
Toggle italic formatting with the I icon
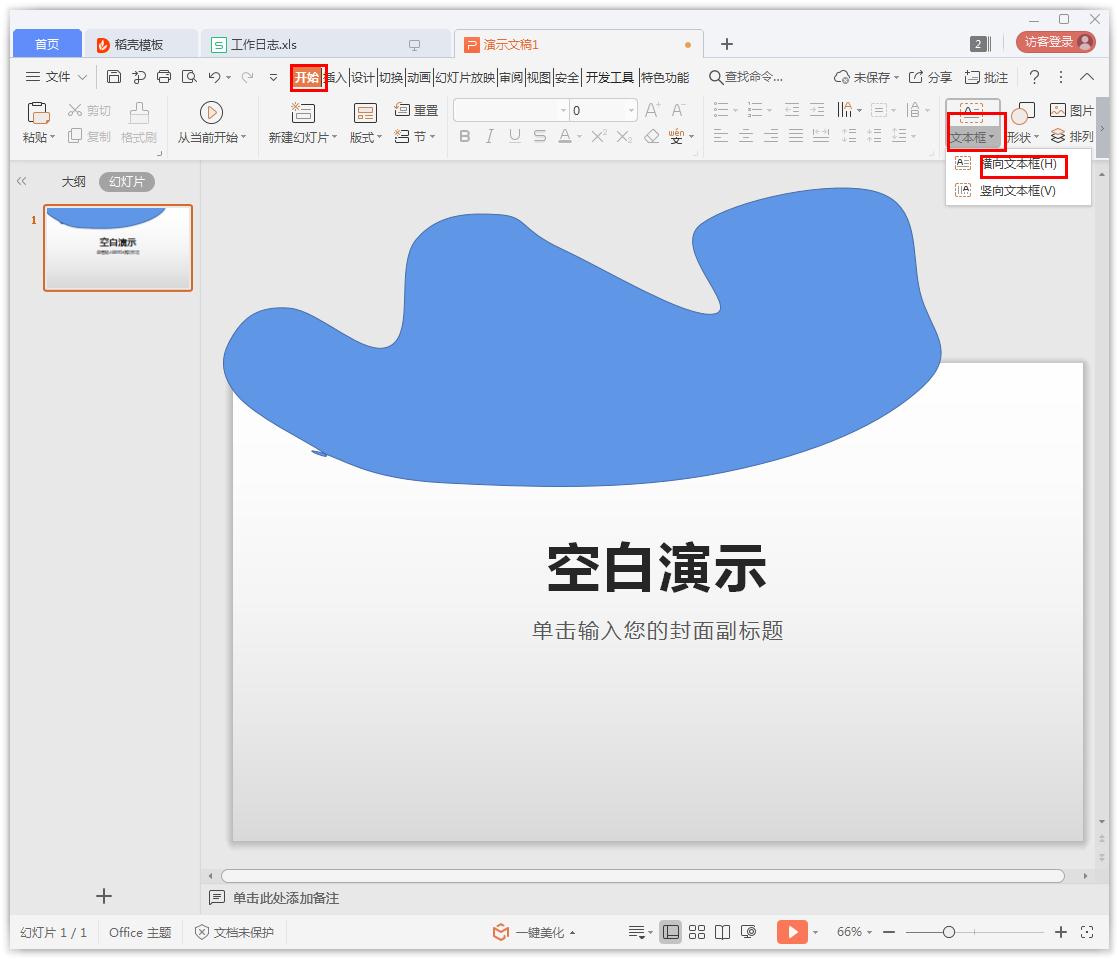click(488, 137)
